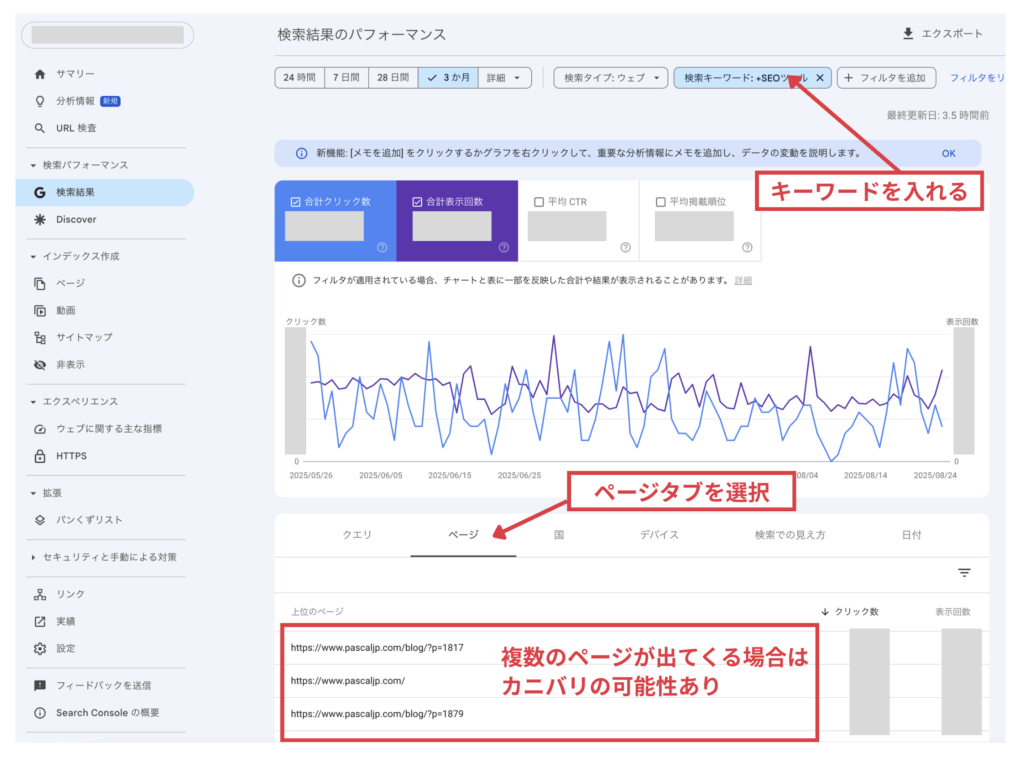Open 設定 gear icon in sidebar
The image size is (1024, 762).
click(x=40, y=648)
